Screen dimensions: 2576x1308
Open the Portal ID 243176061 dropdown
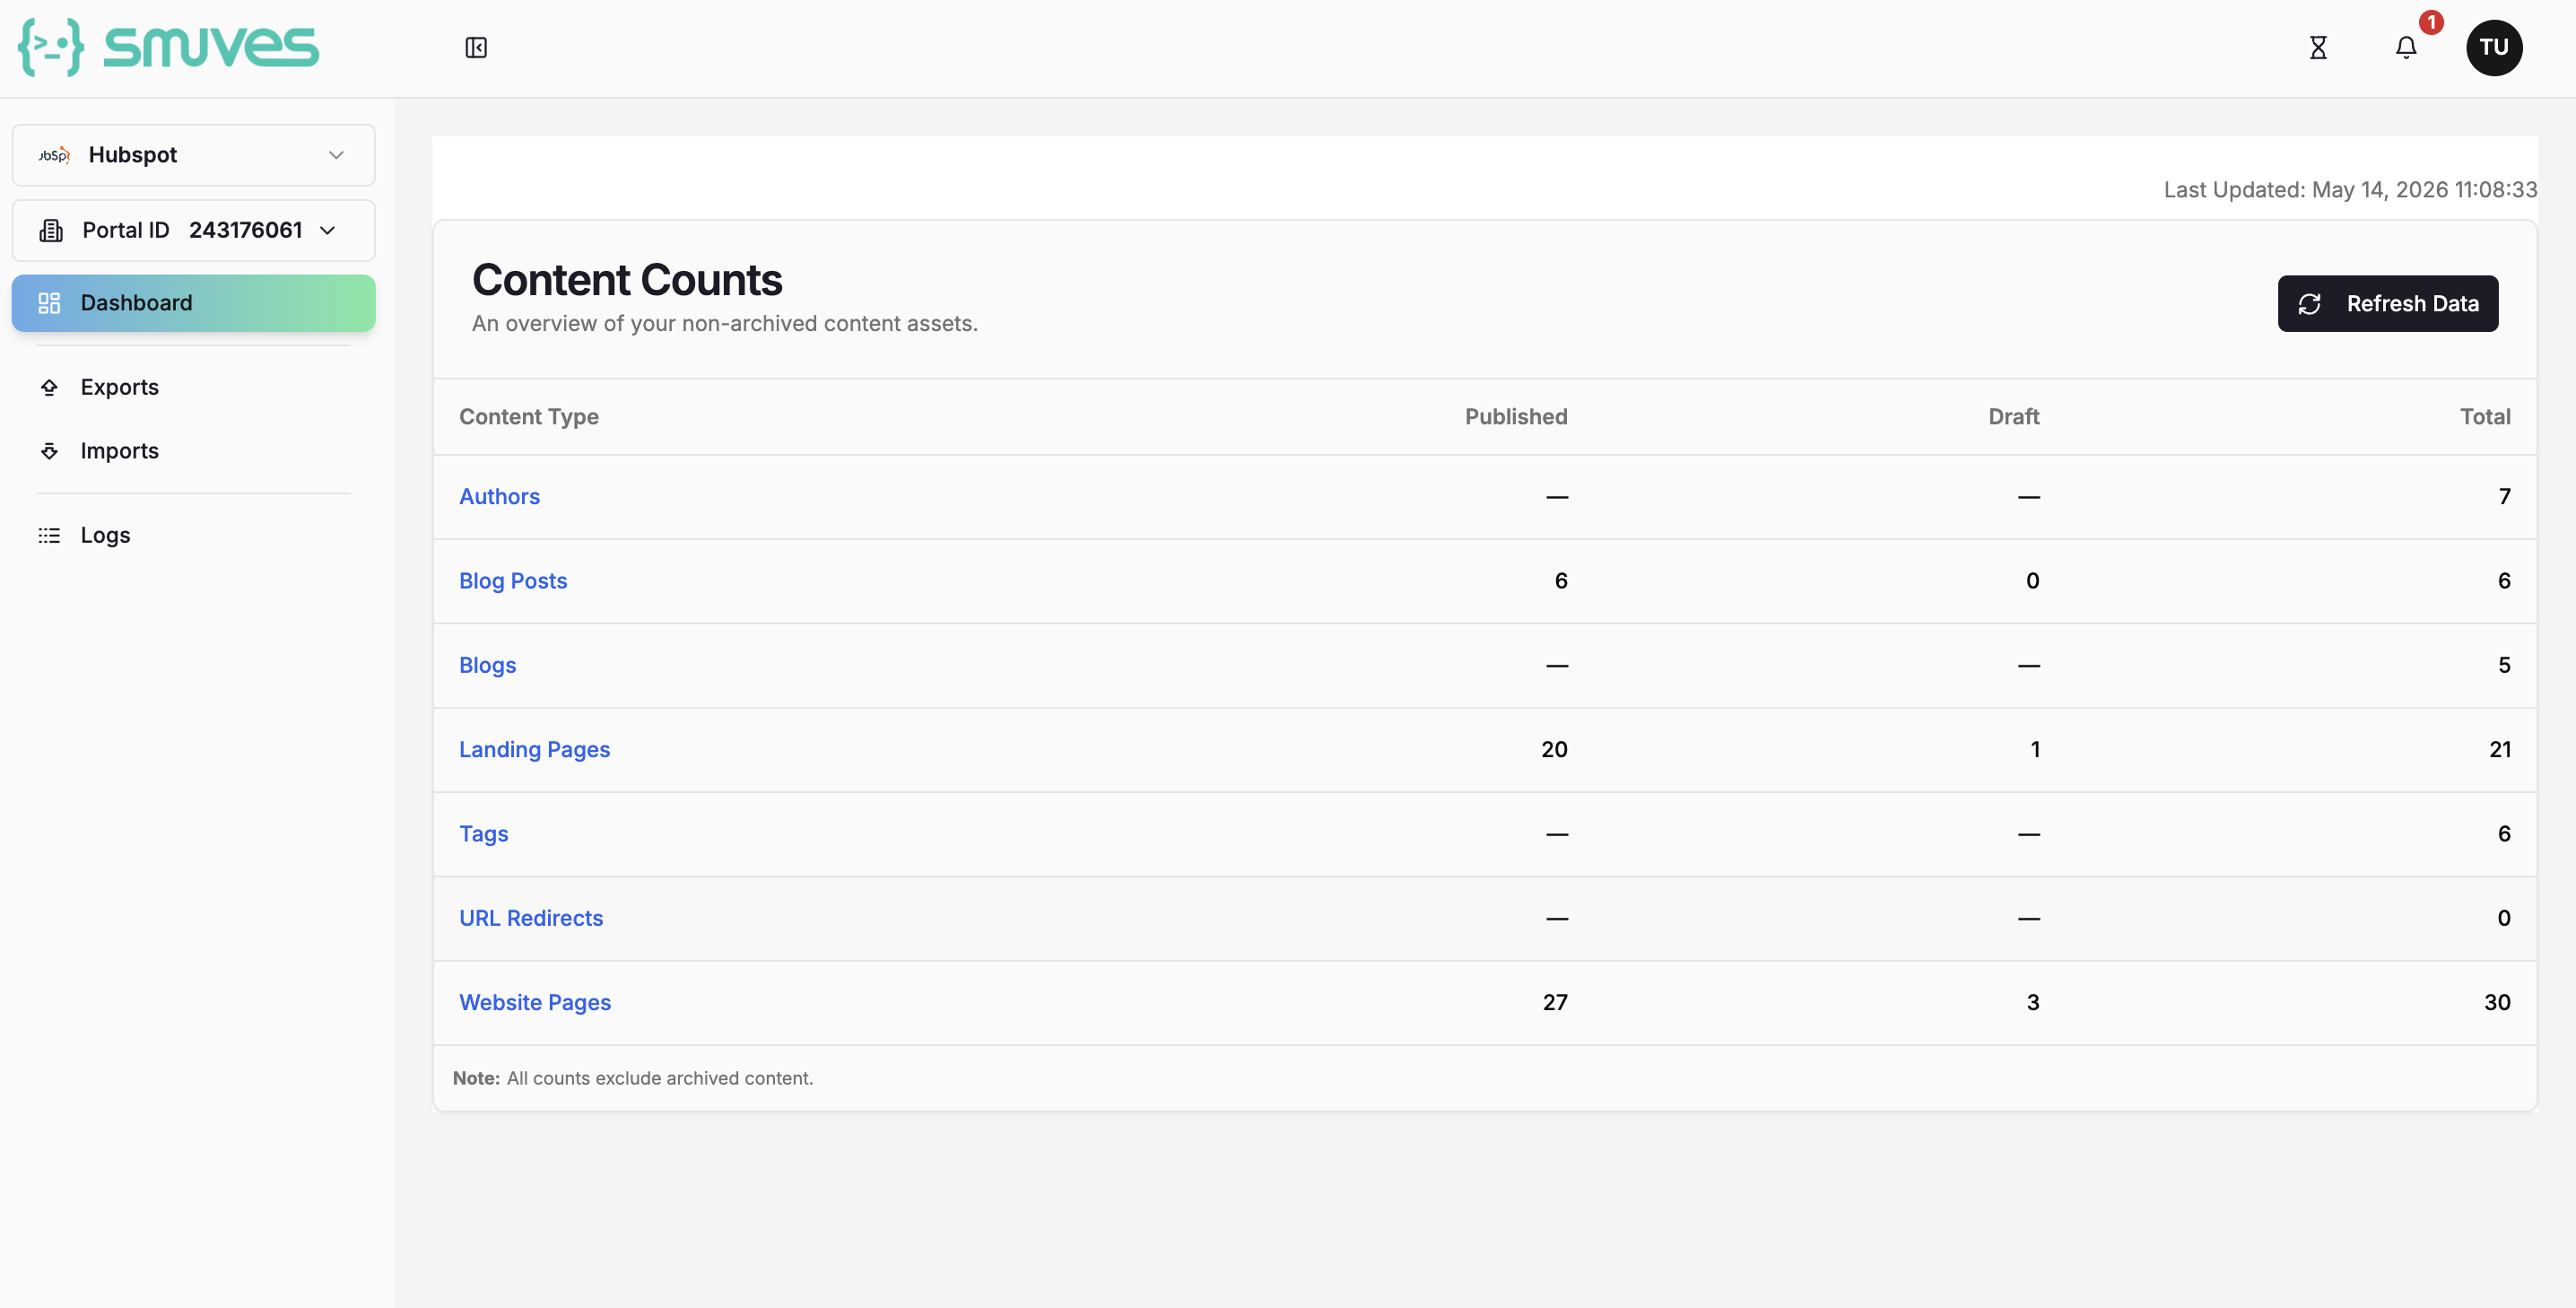[193, 231]
